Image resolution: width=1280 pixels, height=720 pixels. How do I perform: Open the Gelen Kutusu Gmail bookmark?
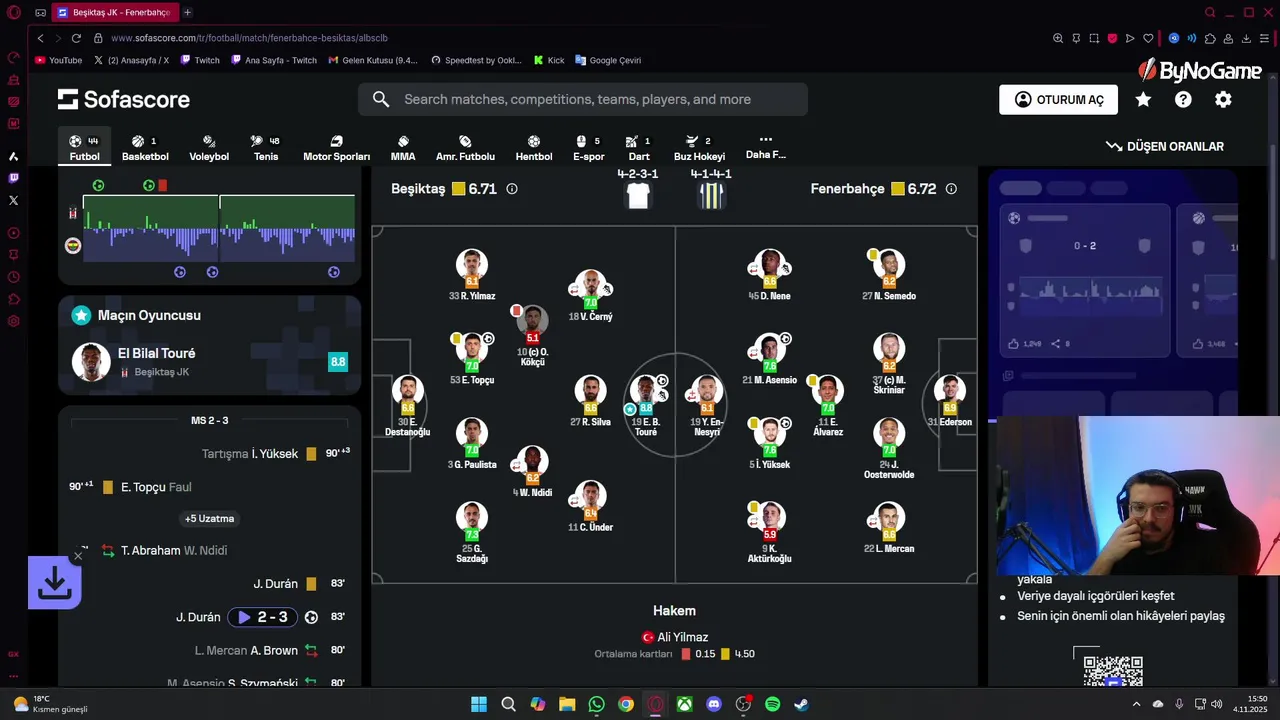(373, 60)
